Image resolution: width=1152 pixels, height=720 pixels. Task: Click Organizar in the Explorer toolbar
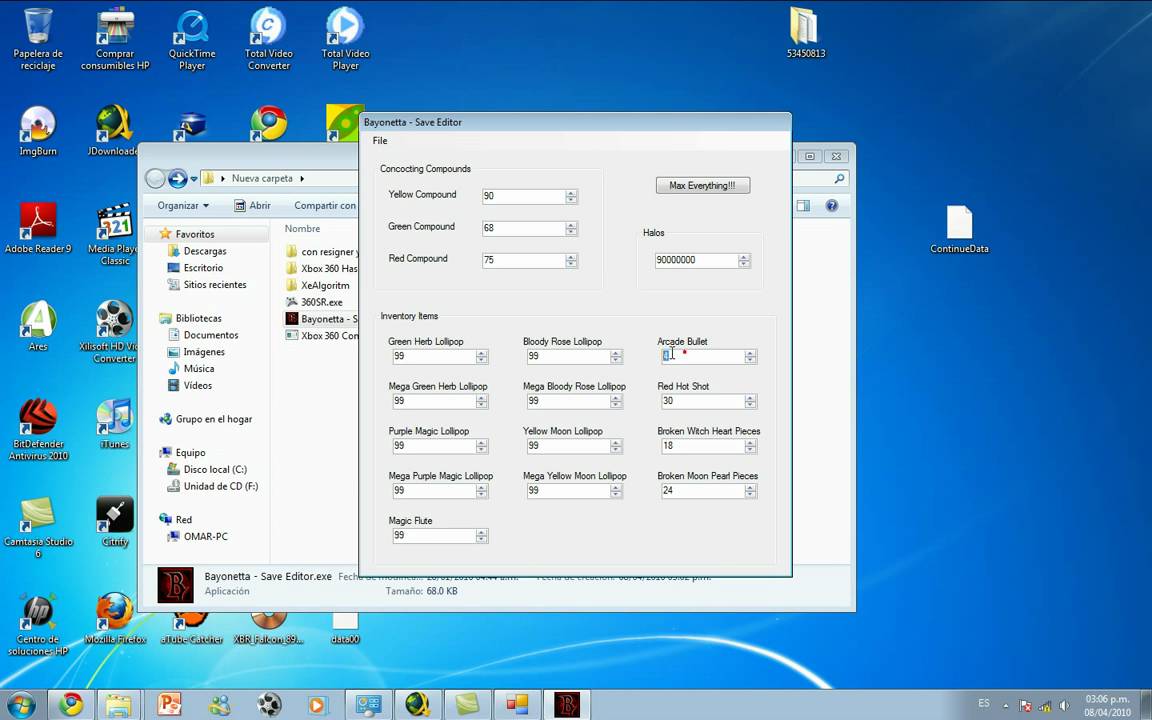(x=183, y=206)
